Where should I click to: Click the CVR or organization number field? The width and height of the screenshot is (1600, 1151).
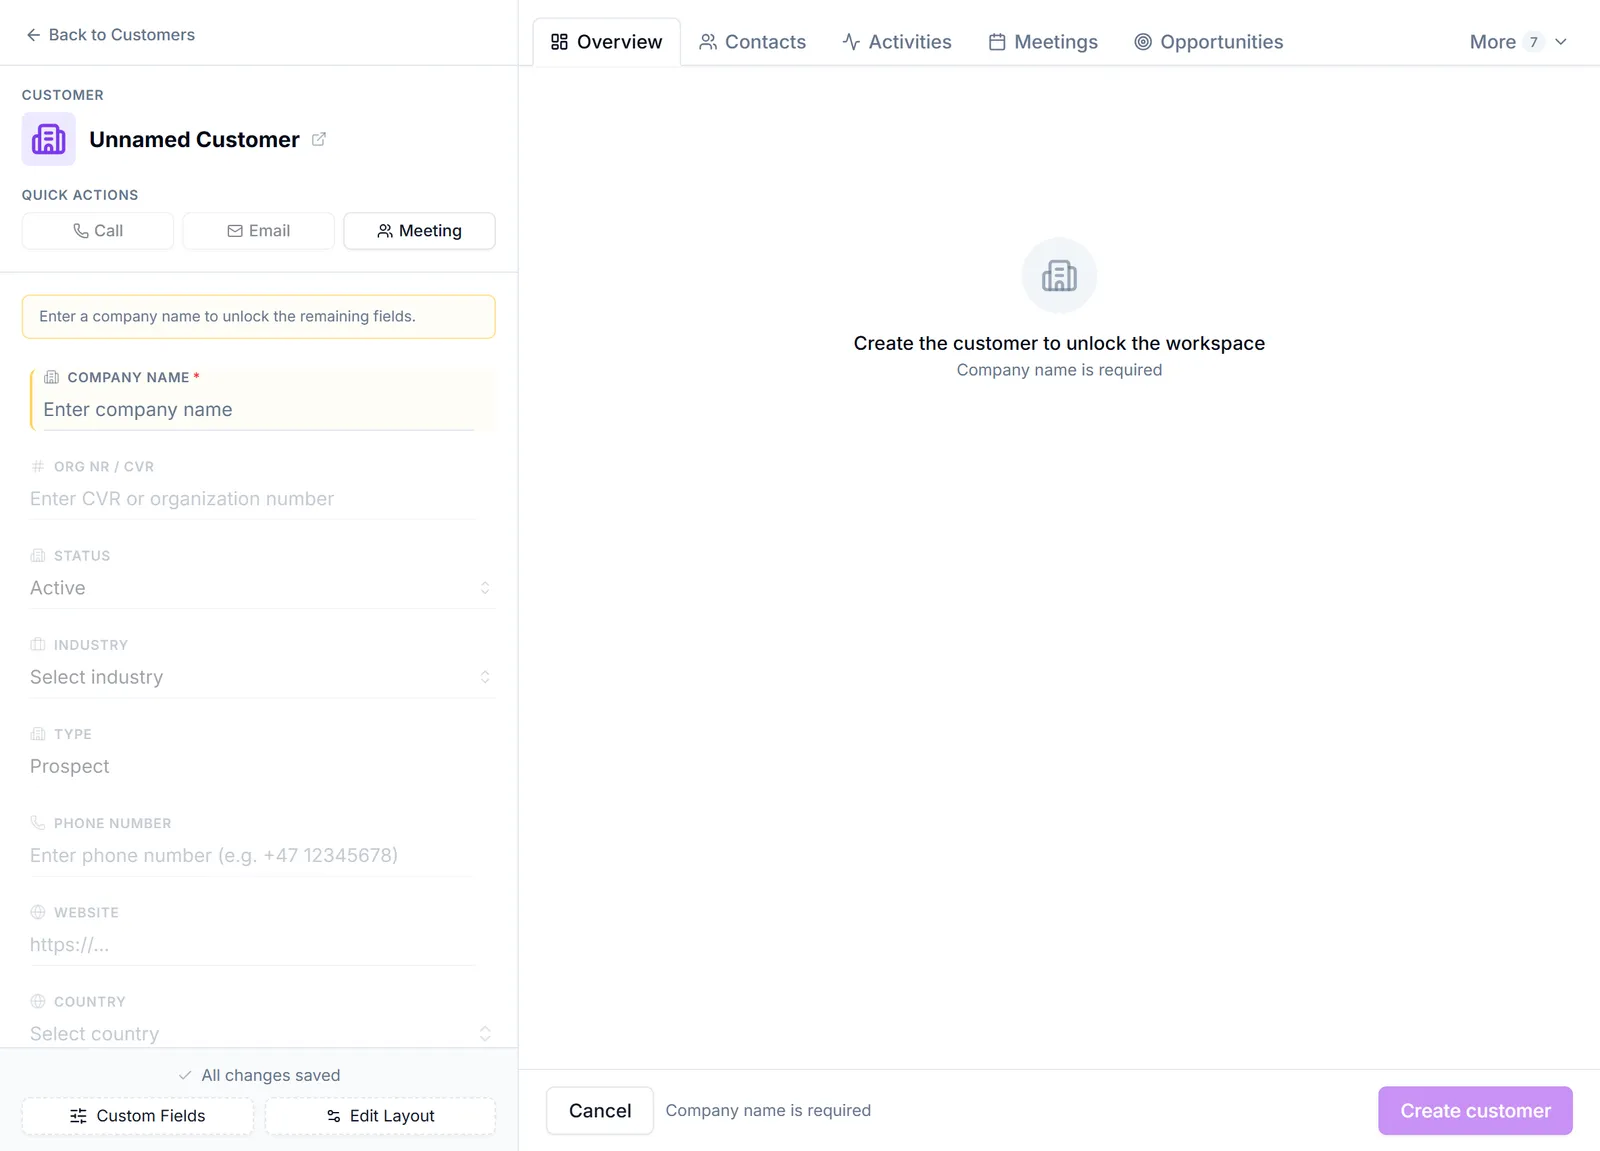252,499
